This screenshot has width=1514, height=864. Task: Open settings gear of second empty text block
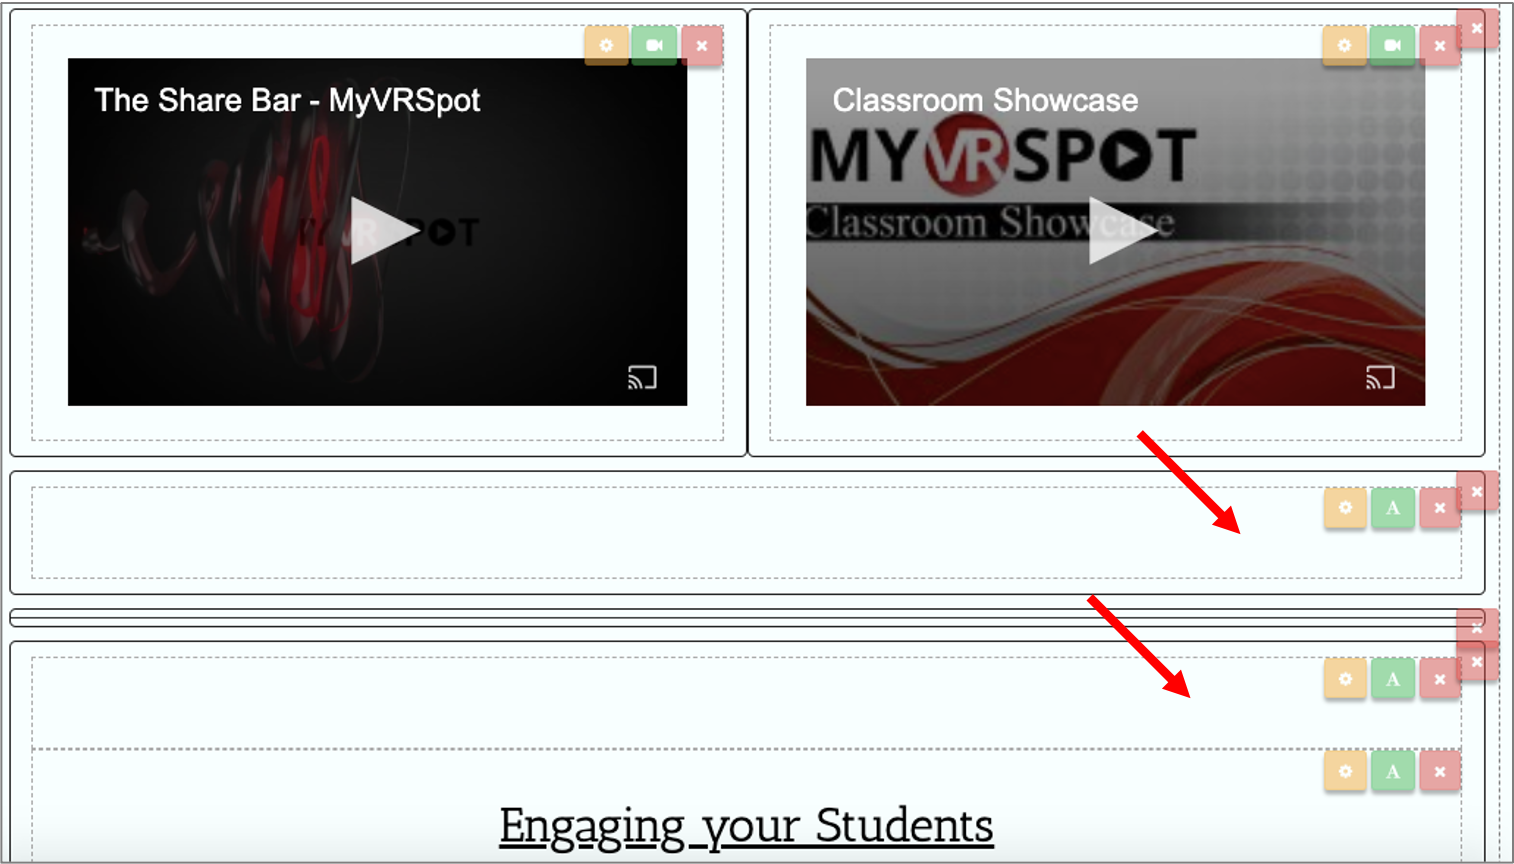point(1345,679)
